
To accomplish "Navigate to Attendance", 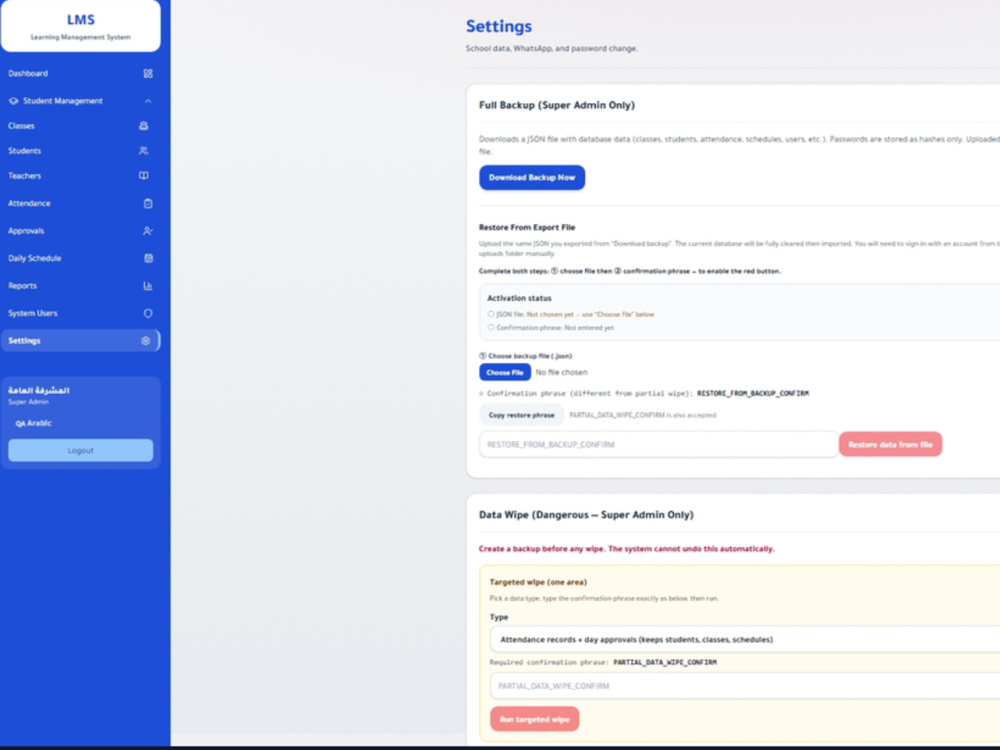I will [80, 203].
